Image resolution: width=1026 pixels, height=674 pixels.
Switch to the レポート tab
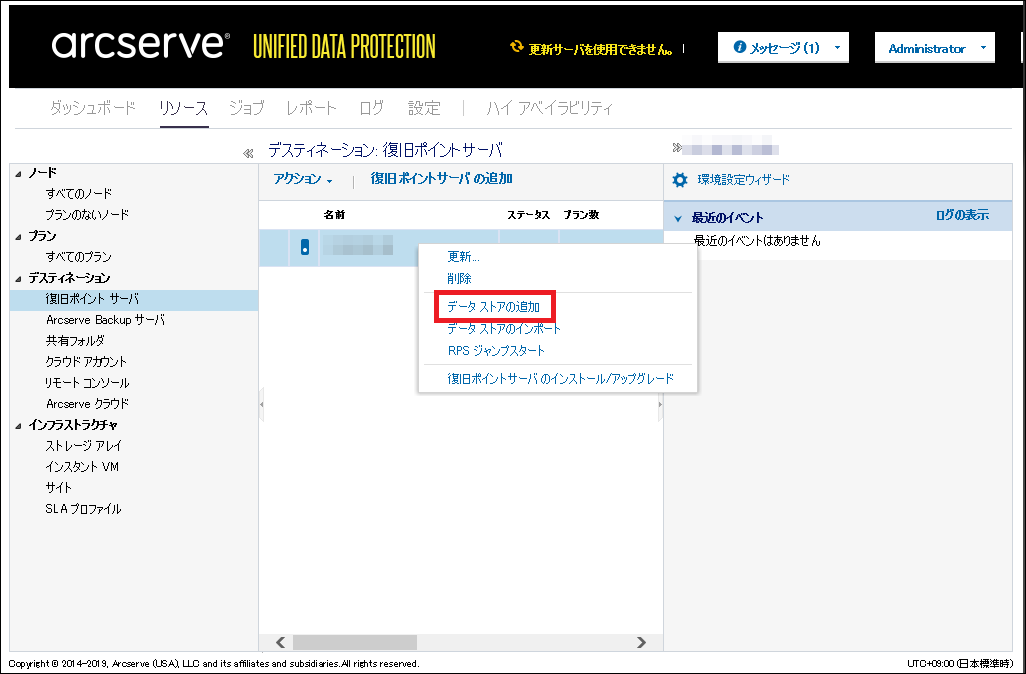point(311,108)
